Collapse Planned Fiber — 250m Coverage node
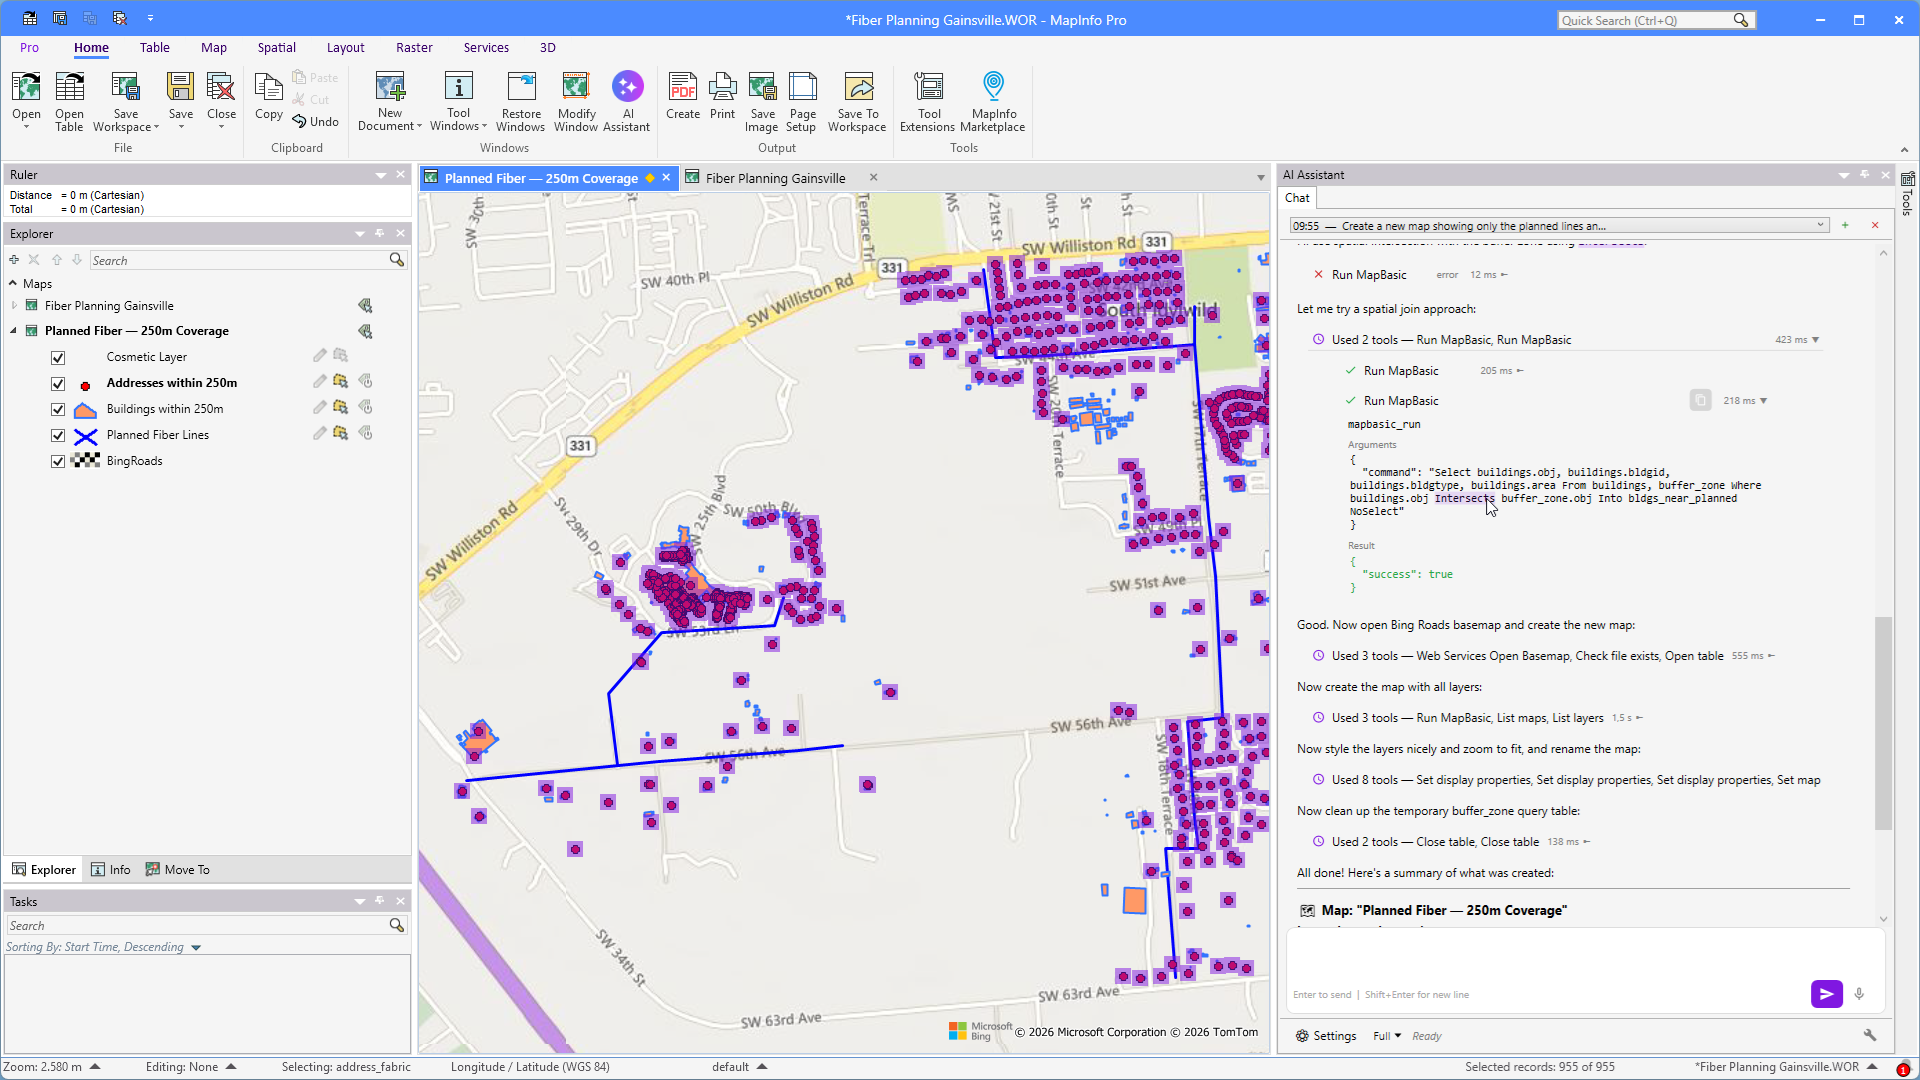Viewport: 1920px width, 1080px height. [x=14, y=331]
